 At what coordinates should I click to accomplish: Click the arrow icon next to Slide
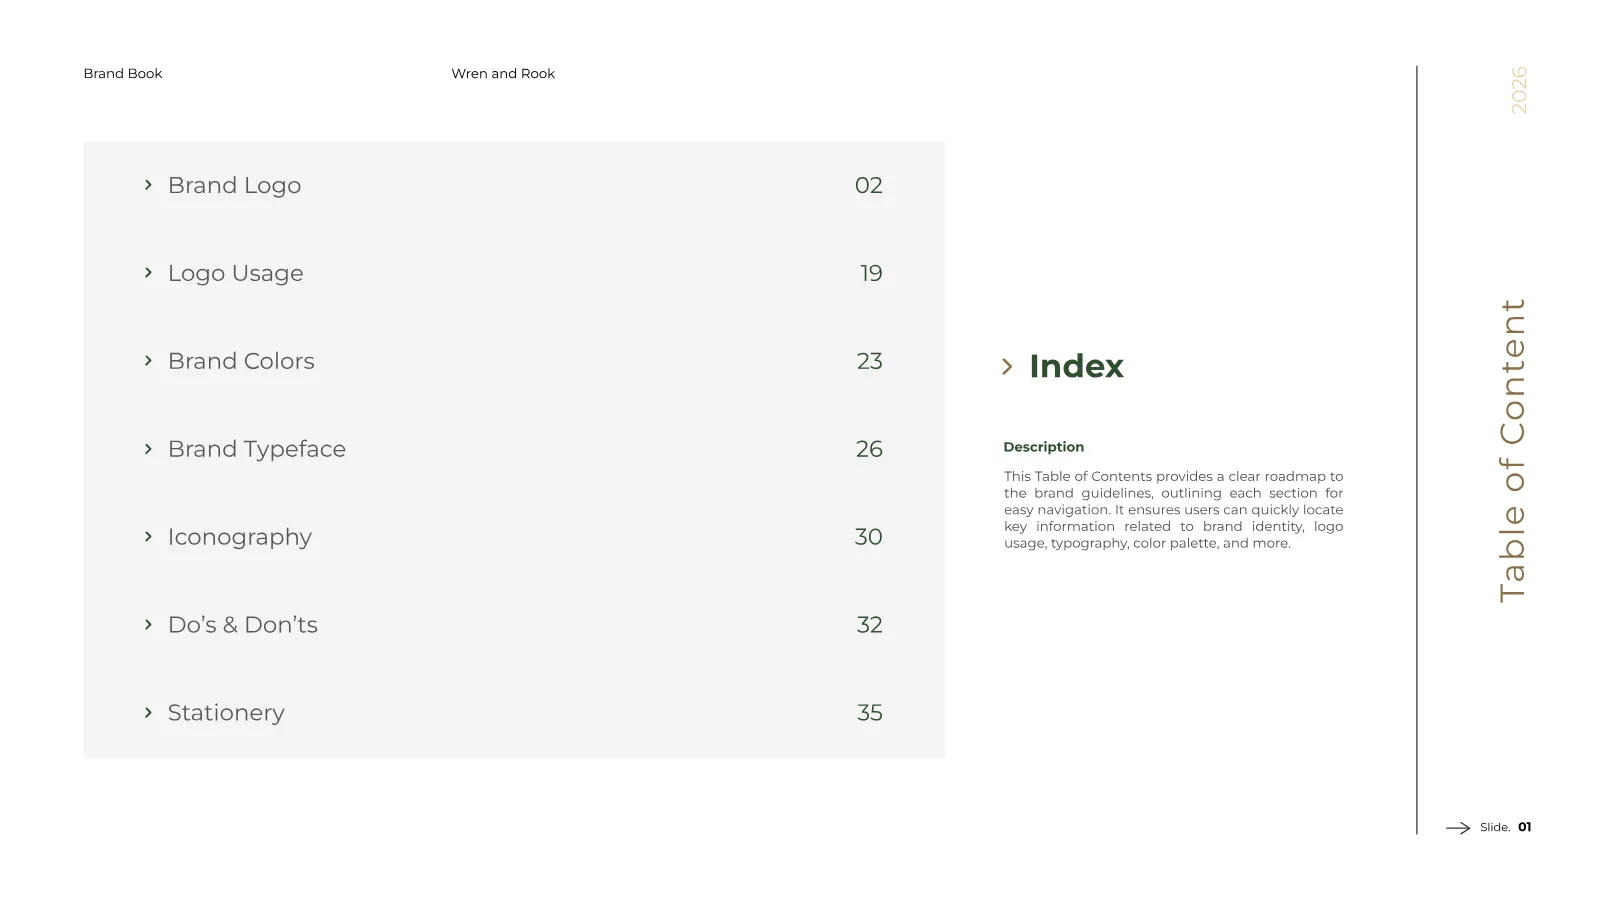[x=1458, y=828]
